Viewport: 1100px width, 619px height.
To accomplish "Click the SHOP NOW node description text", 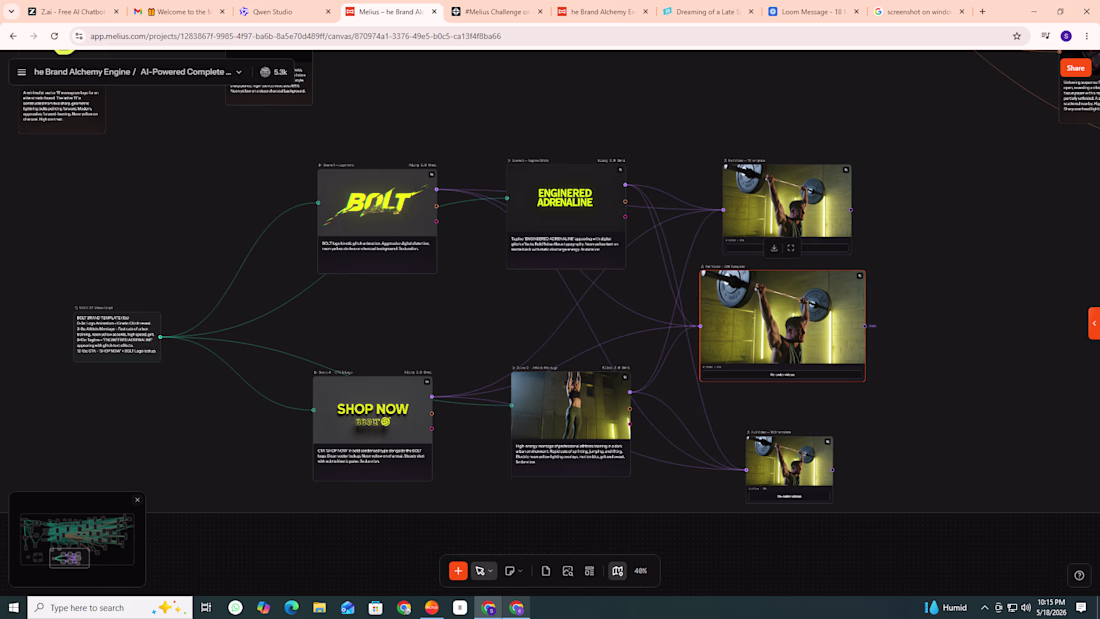I will point(373,456).
